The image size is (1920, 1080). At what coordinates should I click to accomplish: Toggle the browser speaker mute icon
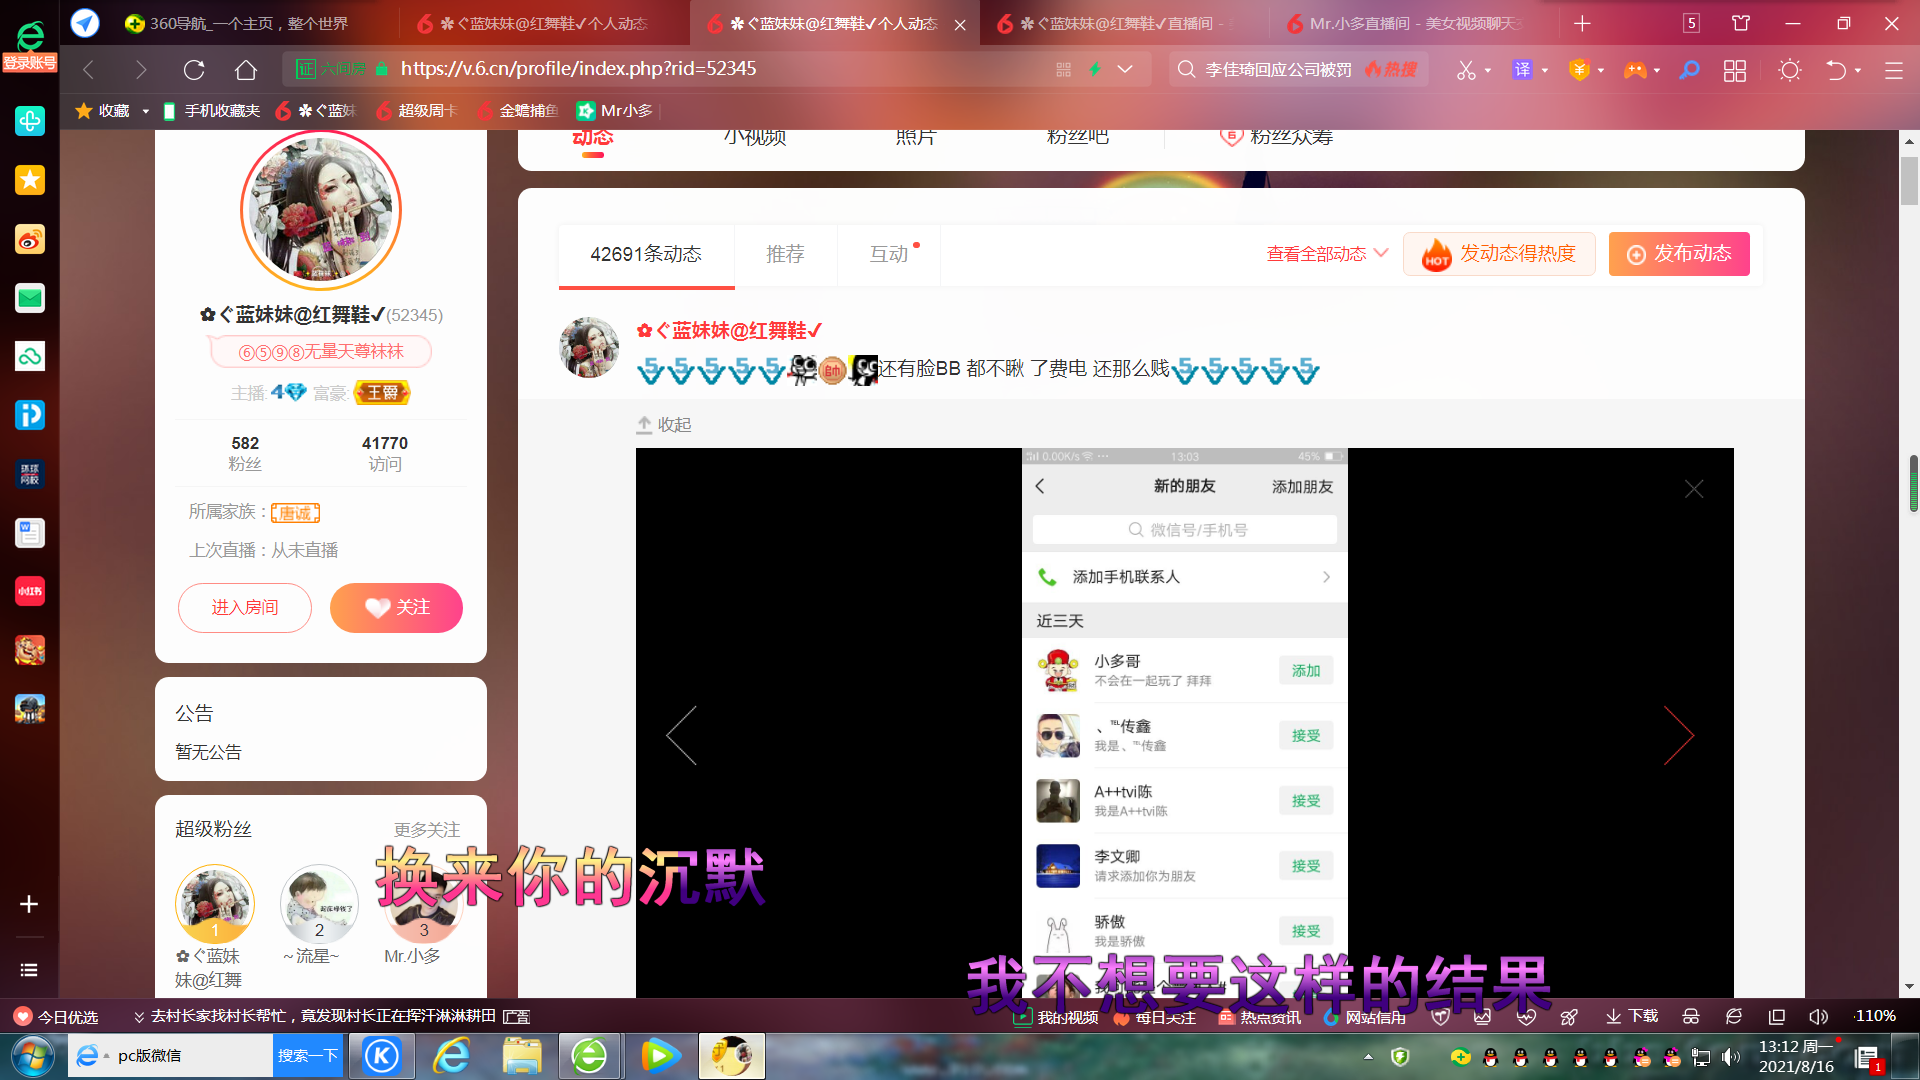click(x=1819, y=1016)
